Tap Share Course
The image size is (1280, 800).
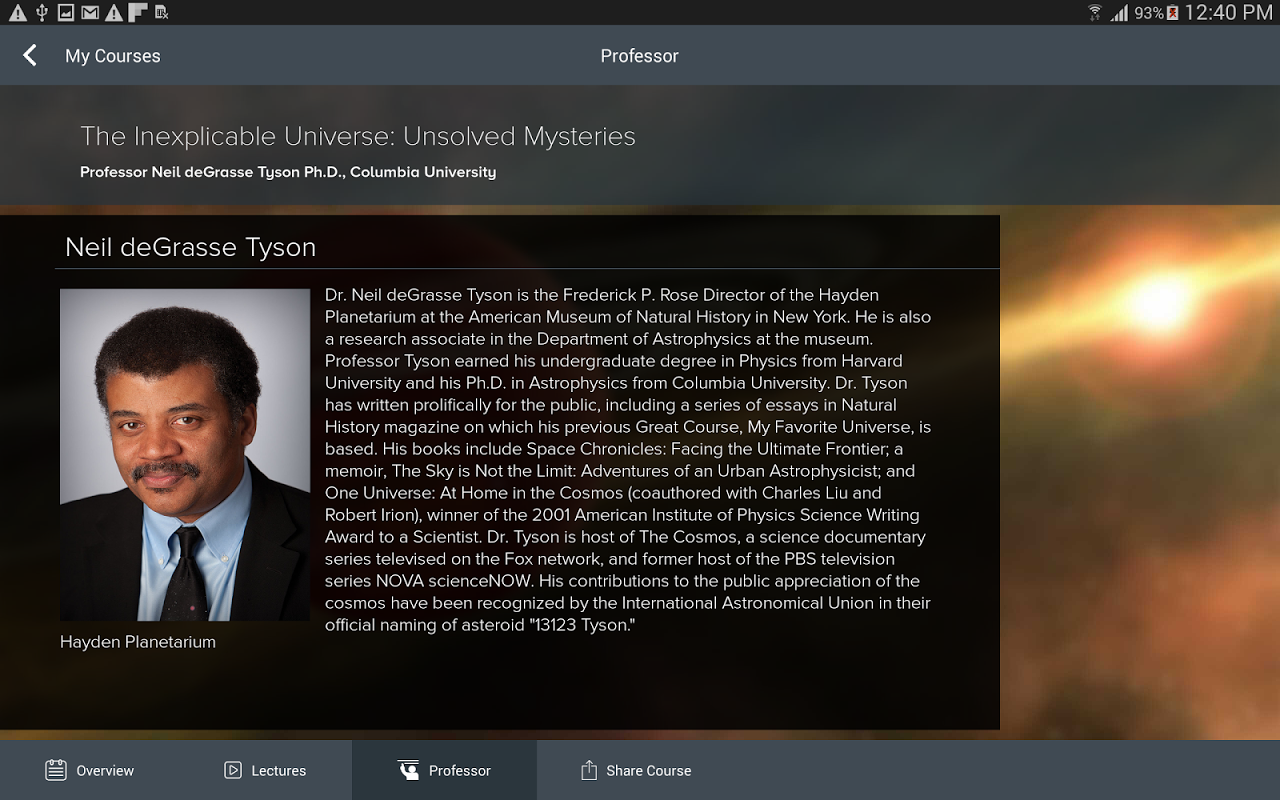[x=636, y=770]
